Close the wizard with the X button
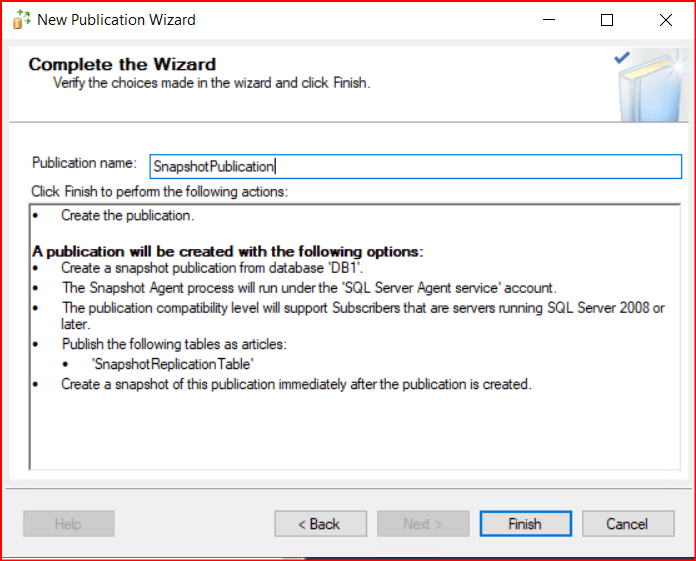696x561 pixels. tap(665, 20)
